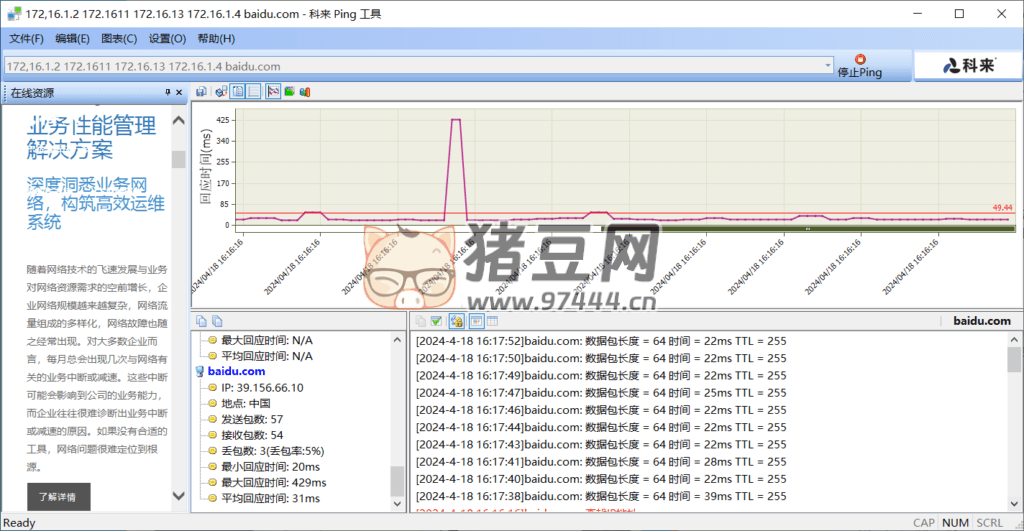Select the line chart view icon
The width and height of the screenshot is (1024, 531).
[x=272, y=92]
